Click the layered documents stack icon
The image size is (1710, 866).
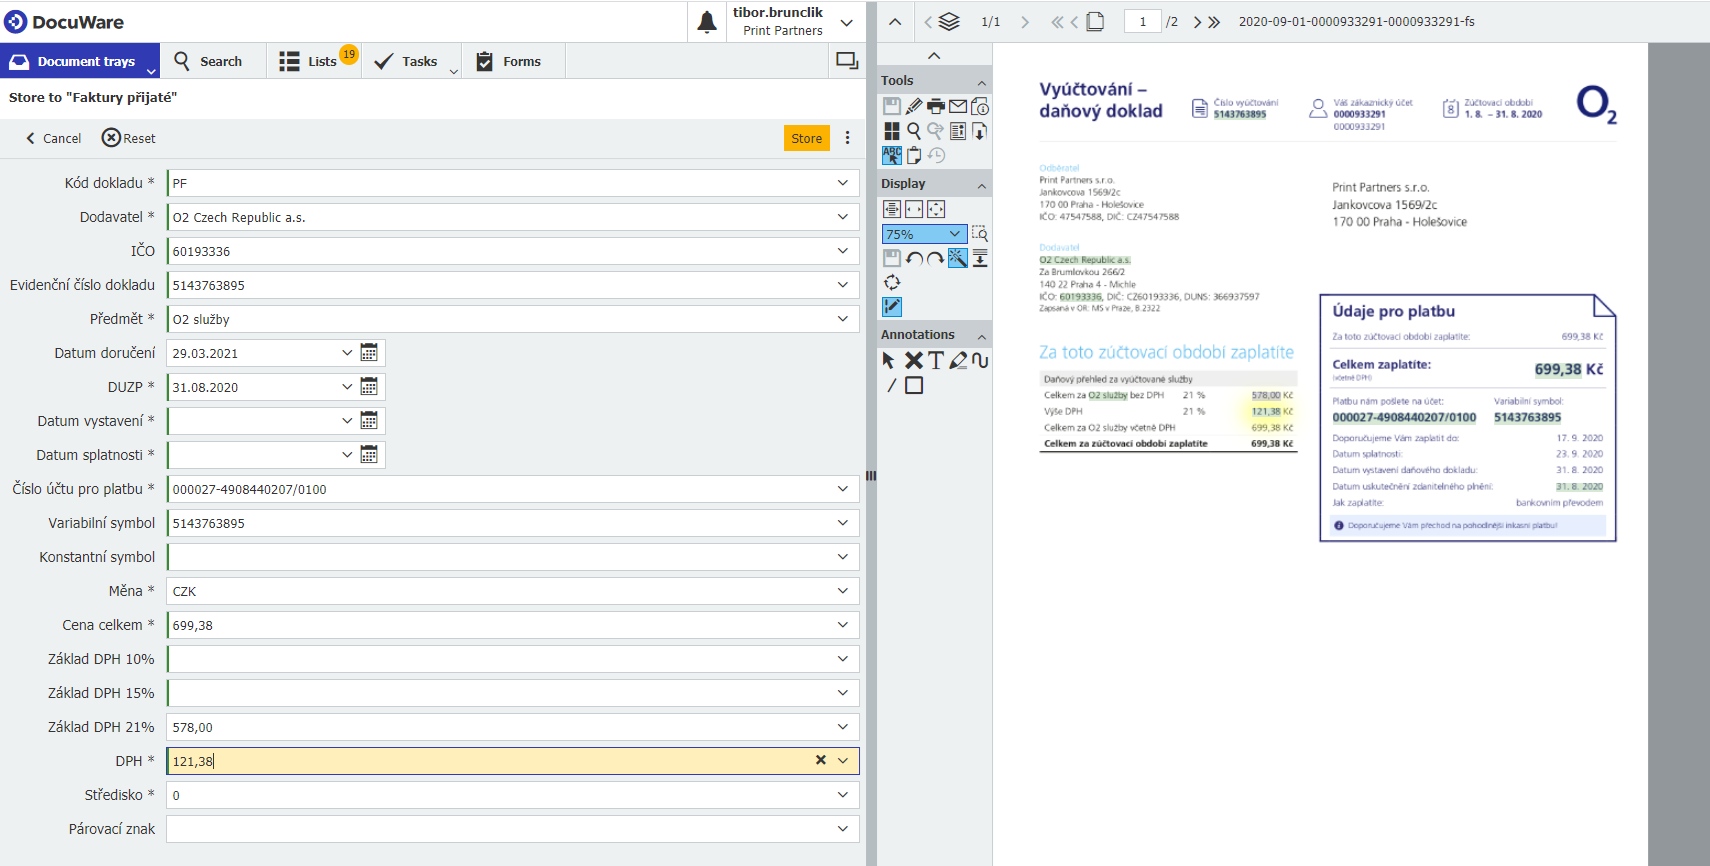point(949,21)
